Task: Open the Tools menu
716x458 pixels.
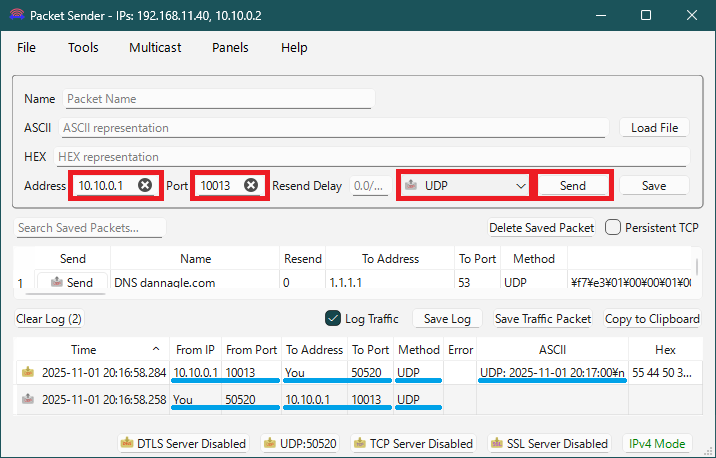Action: coord(83,47)
